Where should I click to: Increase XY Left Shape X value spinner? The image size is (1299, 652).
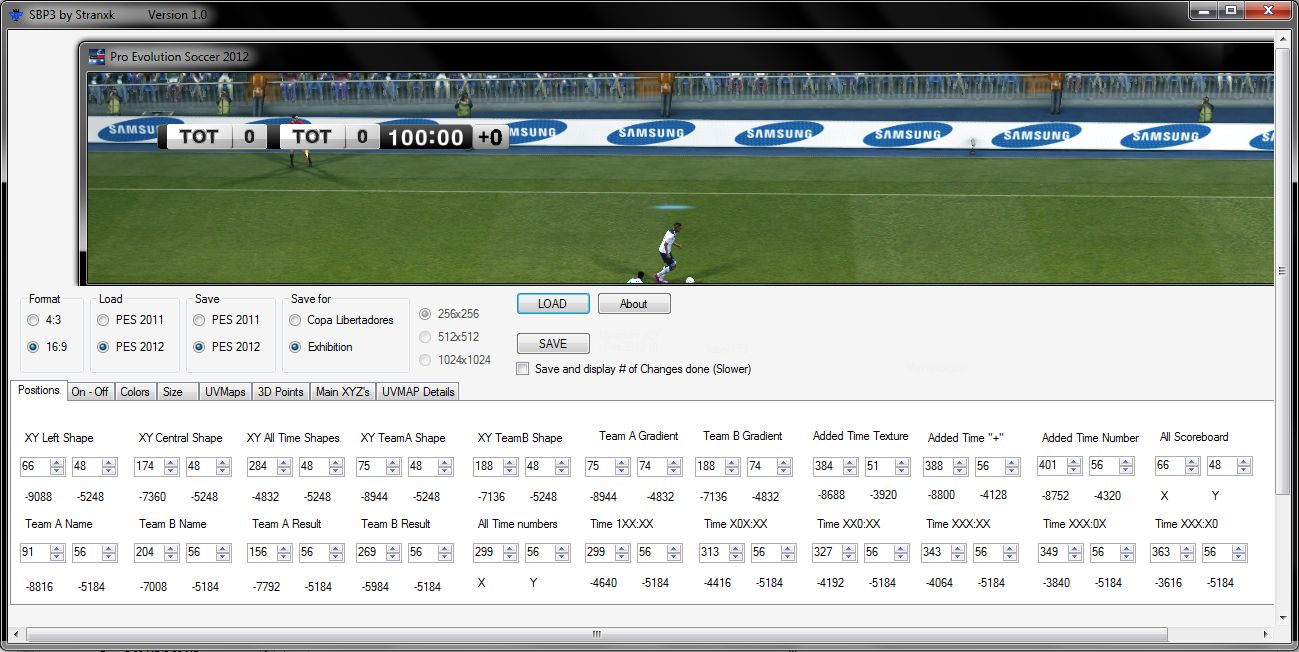tap(58, 462)
